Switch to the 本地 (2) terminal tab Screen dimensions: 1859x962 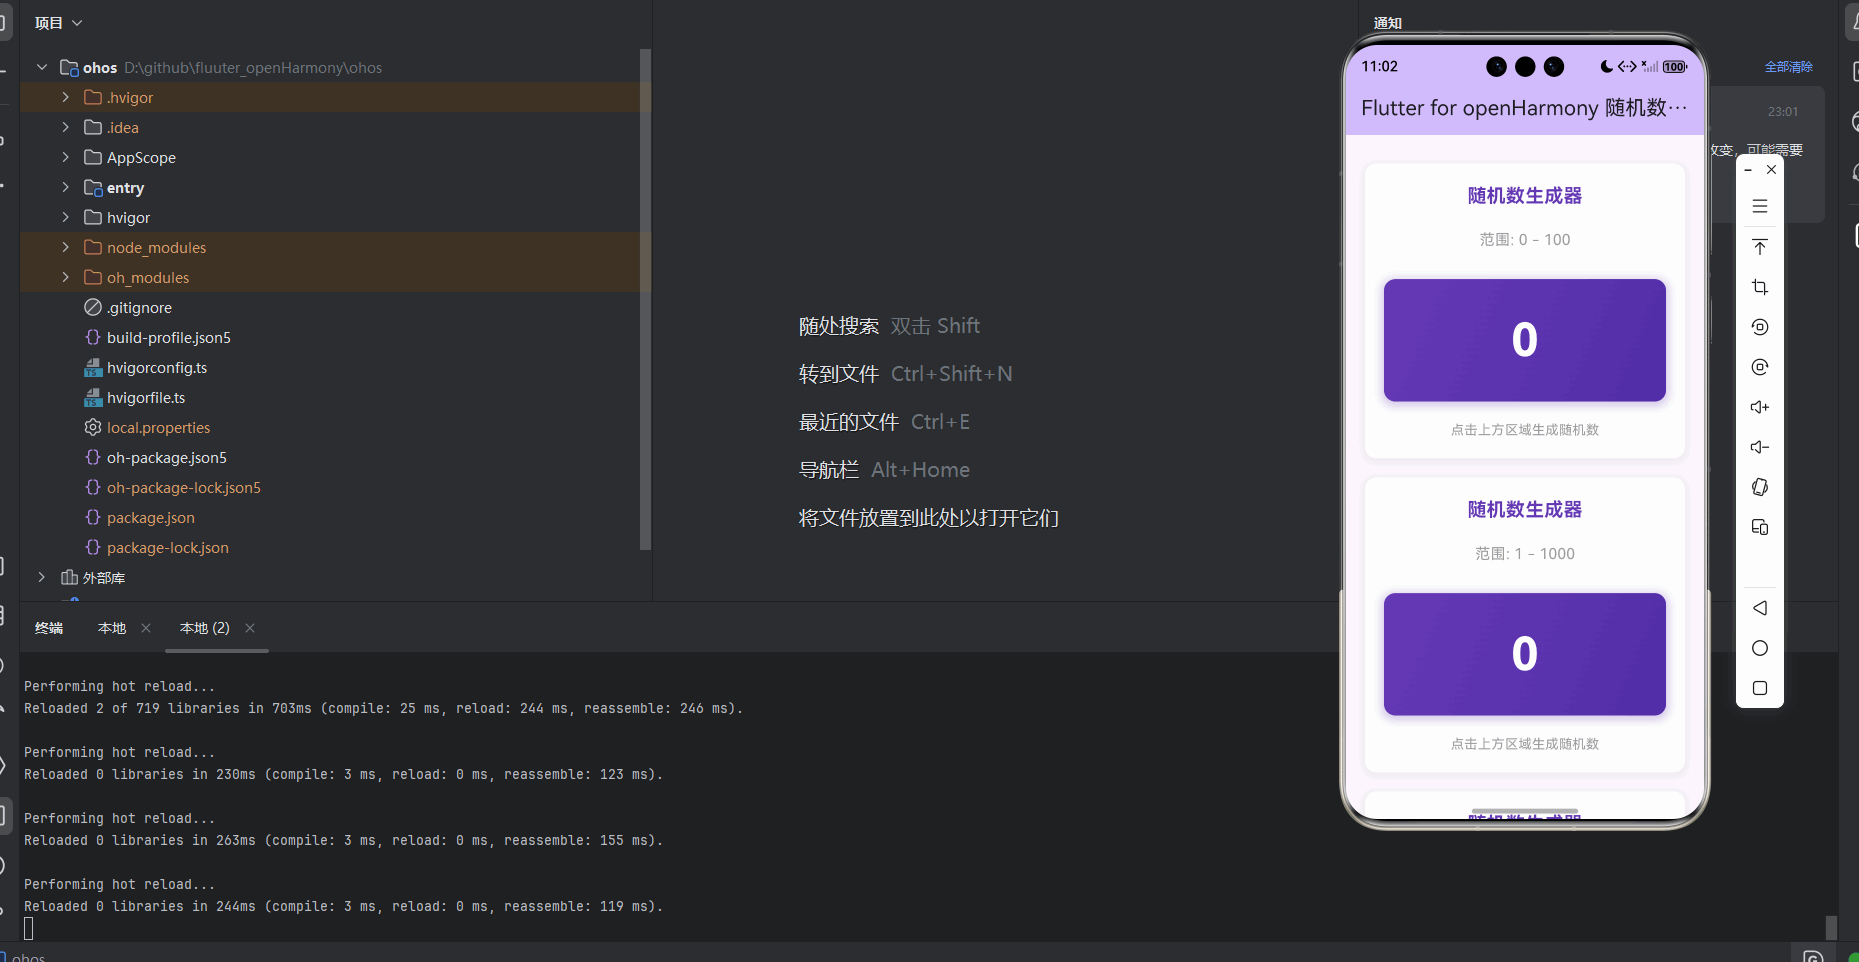[x=205, y=628]
